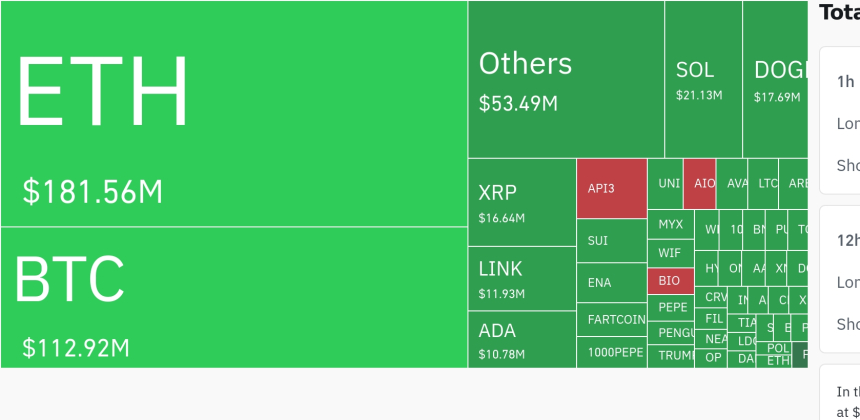Screen dimensions: 860x420
Task: Click the FARTCOIN tile
Action: point(611,320)
